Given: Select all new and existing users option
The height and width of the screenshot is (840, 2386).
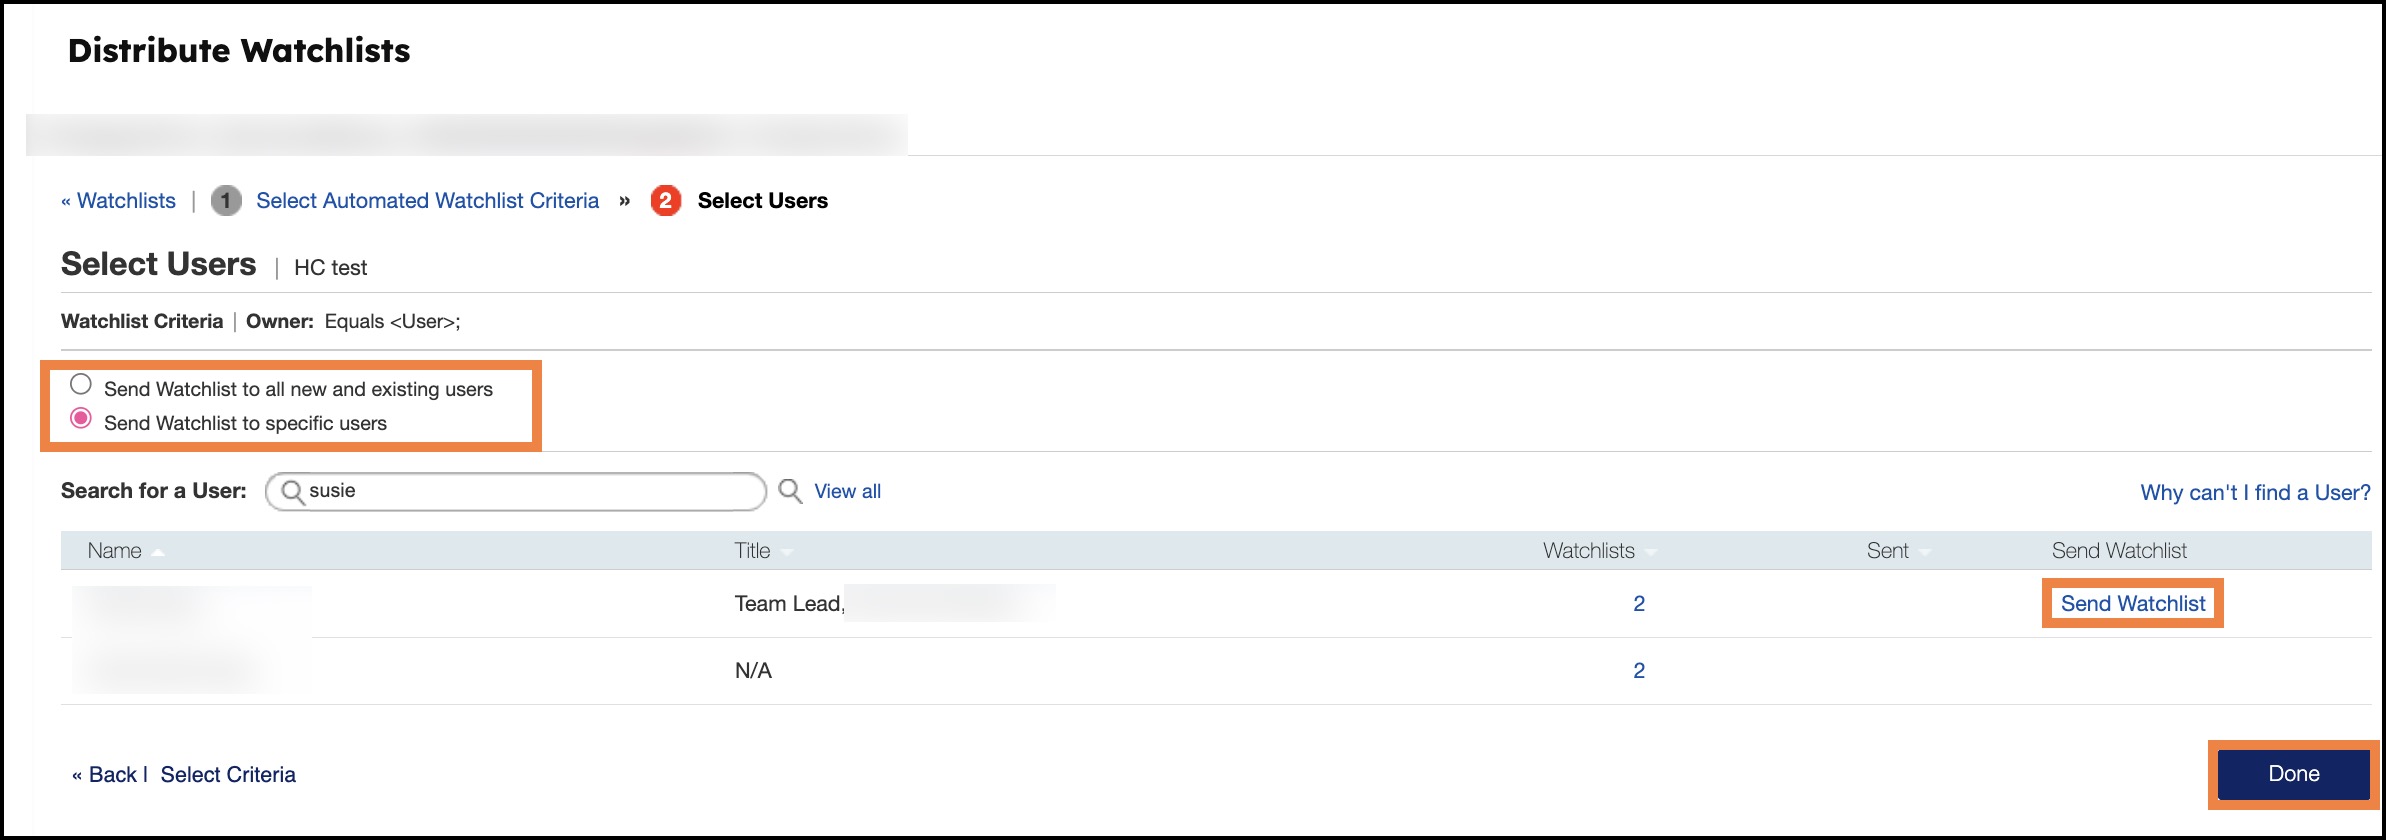Looking at the screenshot, I should click(81, 385).
